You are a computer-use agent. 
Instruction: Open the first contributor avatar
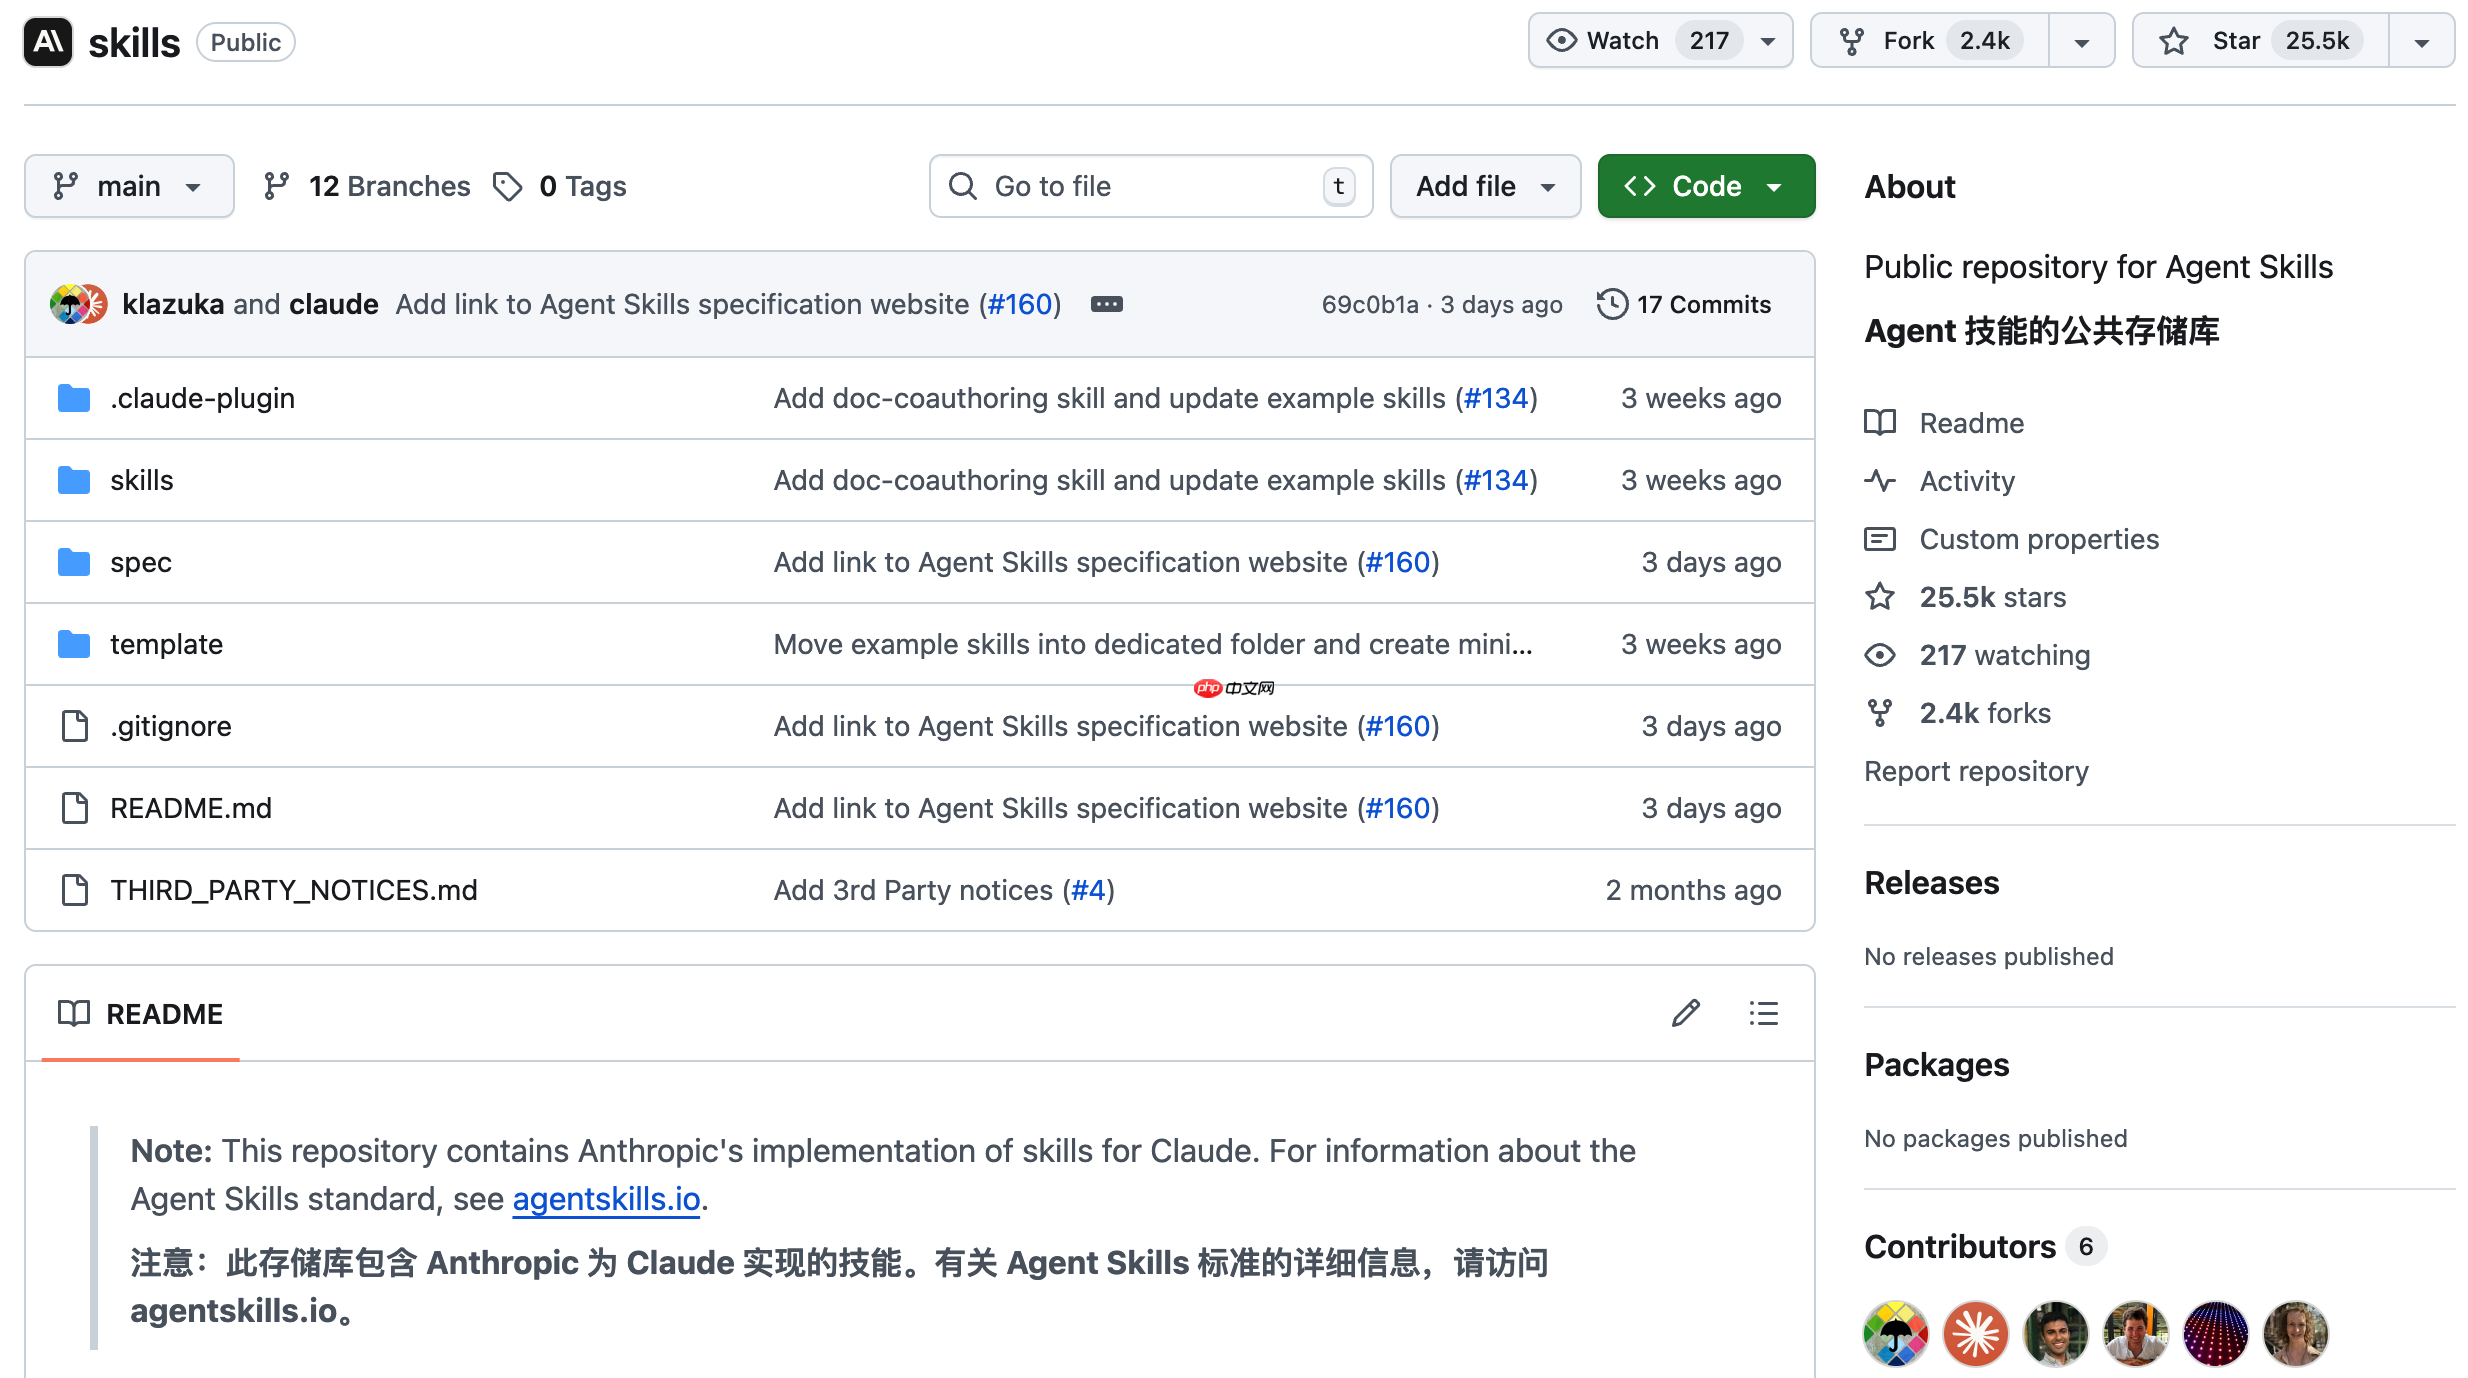click(x=1895, y=1333)
